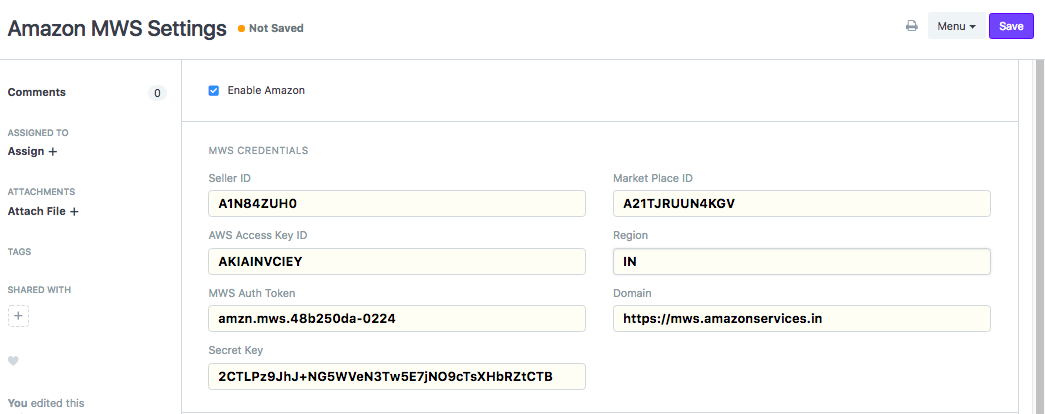Image resolution: width=1045 pixels, height=414 pixels.
Task: Uncheck the Enable Amazon checkbox
Action: coord(214,91)
